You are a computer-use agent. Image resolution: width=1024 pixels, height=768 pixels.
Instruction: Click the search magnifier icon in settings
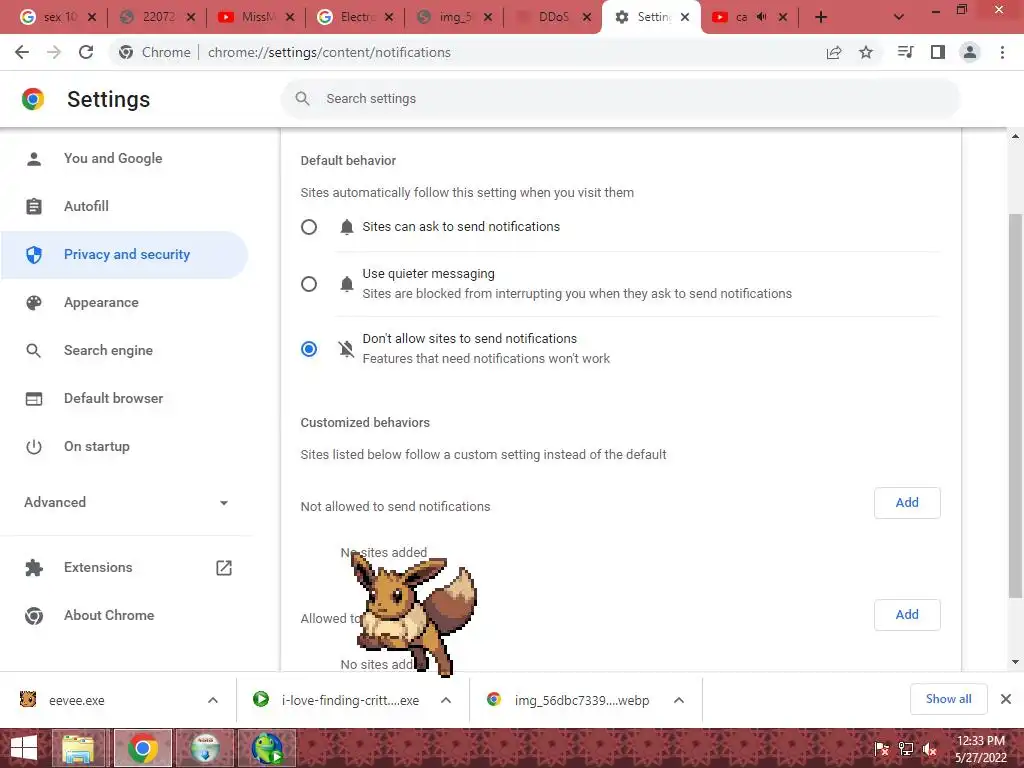(302, 99)
